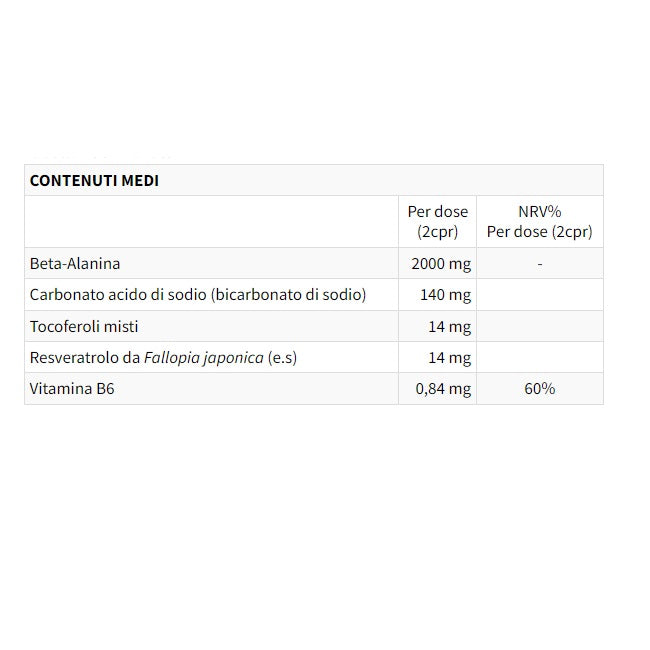
Task: Click the 60% NRV value
Action: (540, 388)
